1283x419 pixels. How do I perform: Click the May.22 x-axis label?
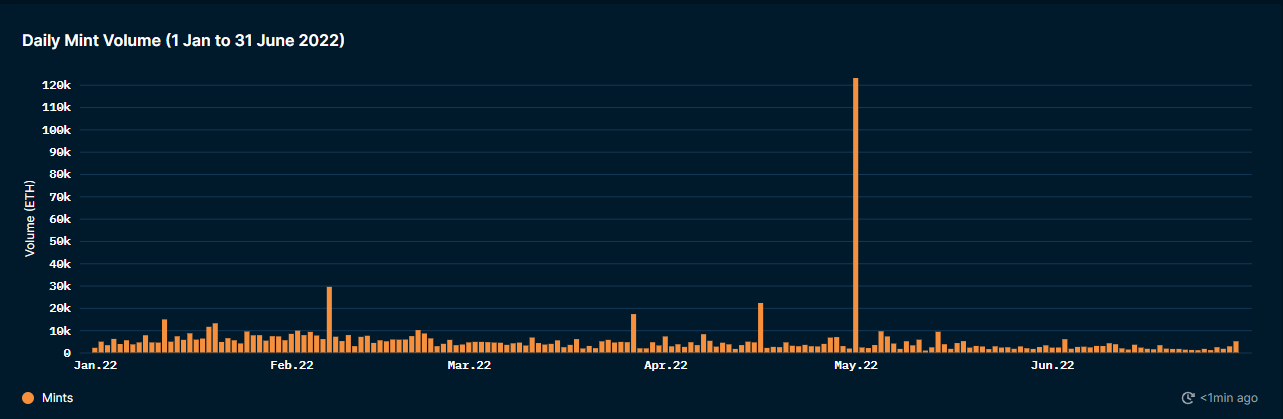pos(856,366)
